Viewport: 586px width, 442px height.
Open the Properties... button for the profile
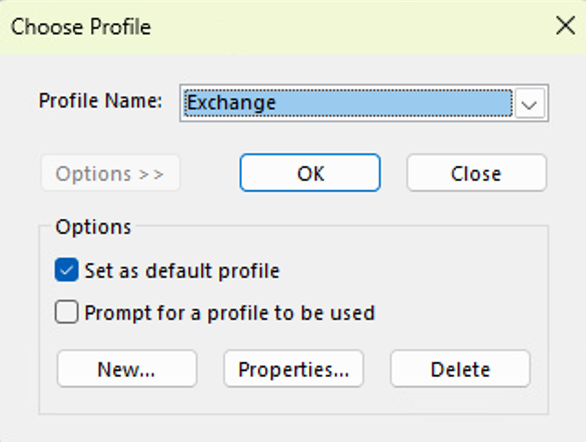293,369
